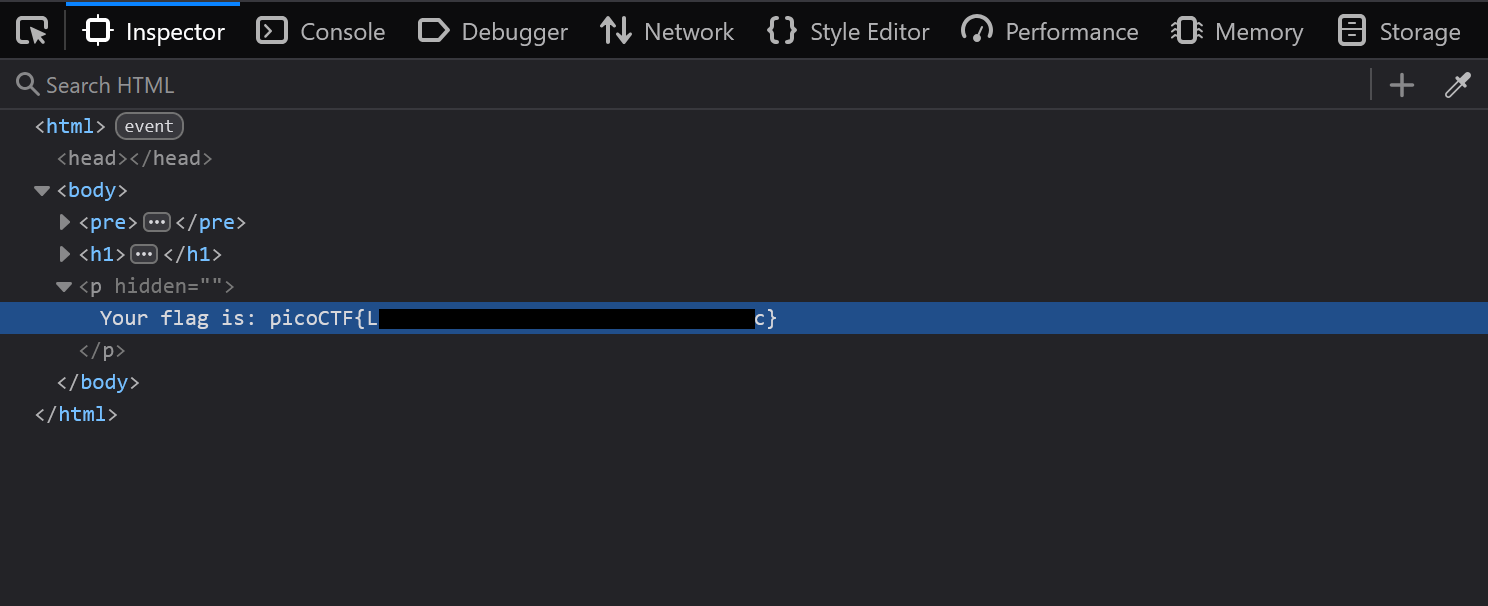The width and height of the screenshot is (1488, 606).
Task: Select the highlighted flag text line
Action: [430, 318]
